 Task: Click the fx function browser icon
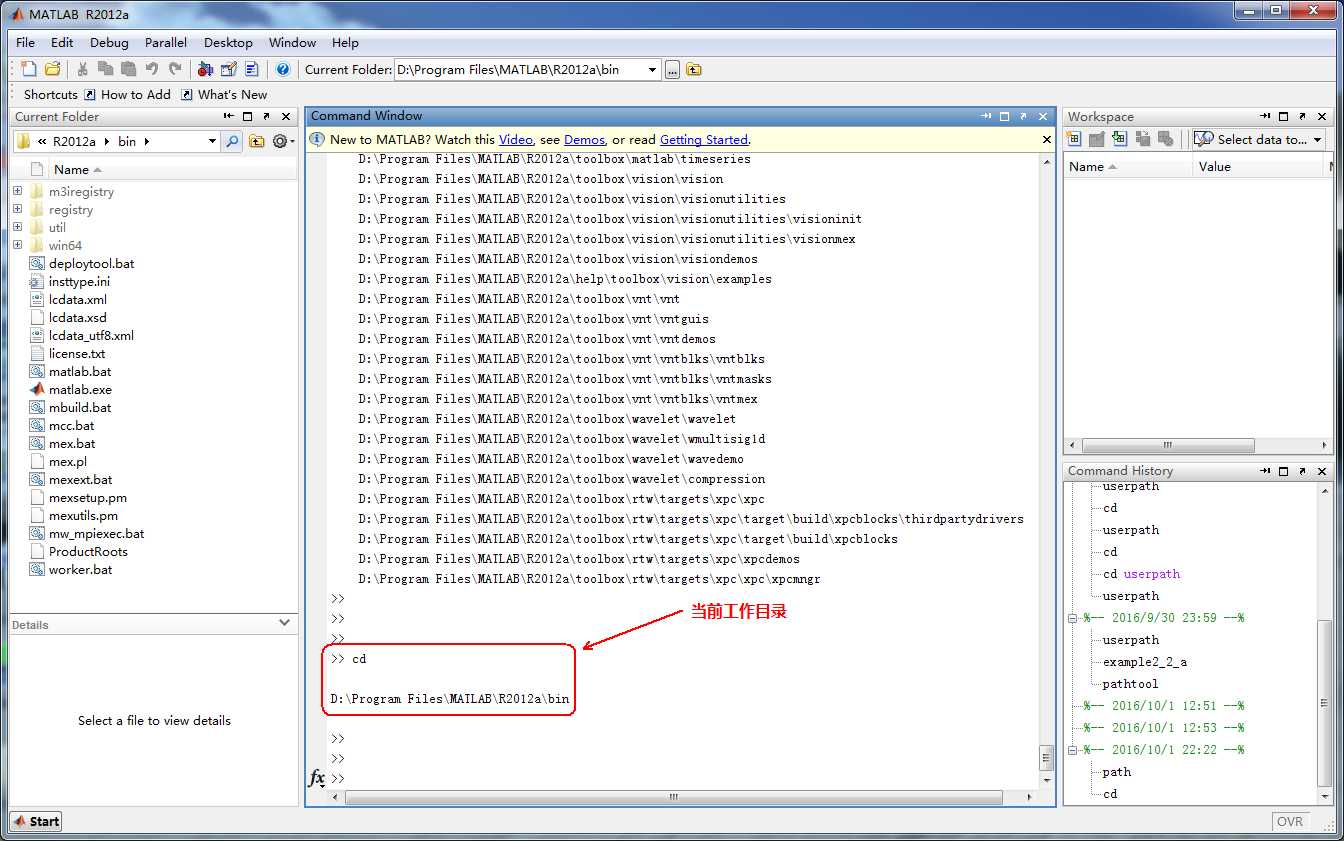[316, 777]
